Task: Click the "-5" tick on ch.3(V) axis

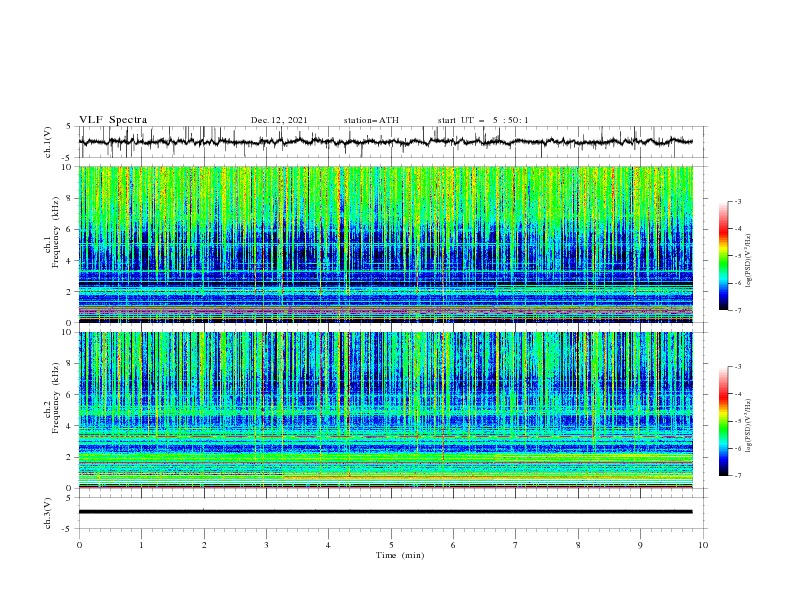Action: [x=68, y=529]
